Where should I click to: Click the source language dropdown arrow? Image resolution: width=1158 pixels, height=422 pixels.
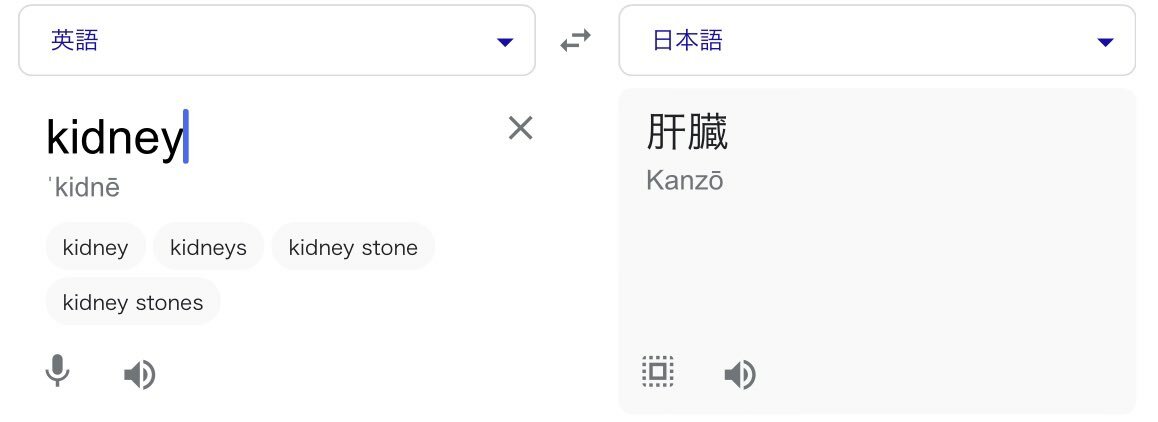pos(505,42)
